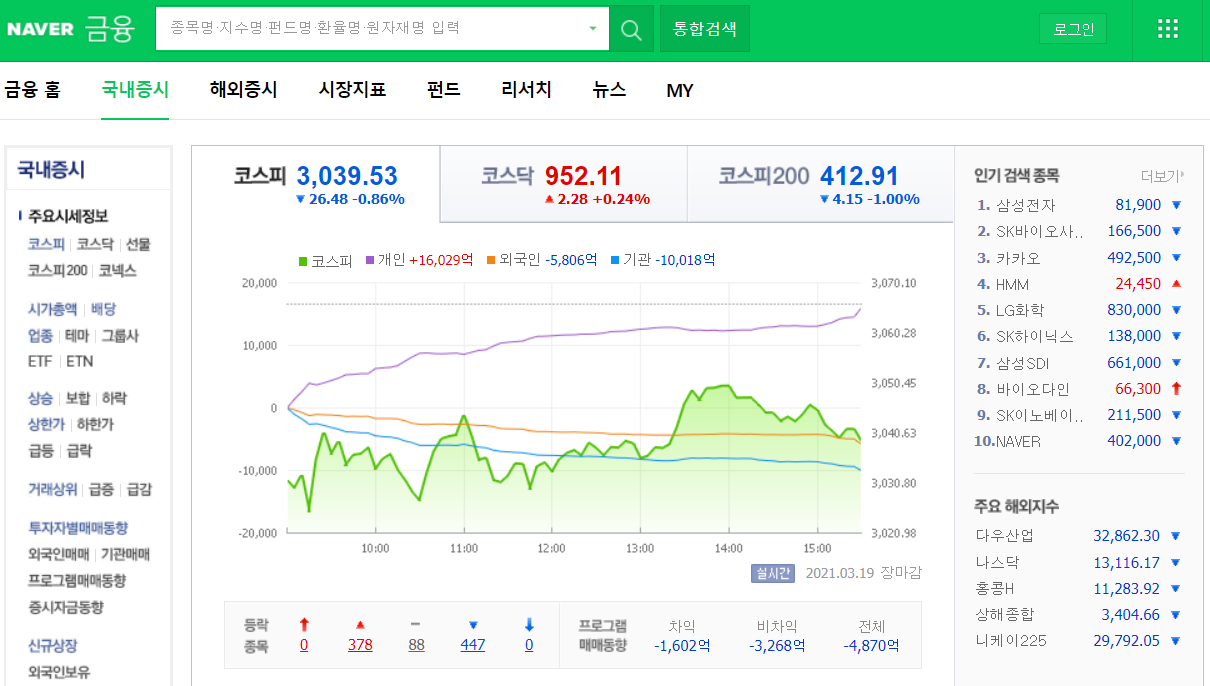Open sidebar 거래상위 link
This screenshot has width=1210, height=686.
pos(52,489)
